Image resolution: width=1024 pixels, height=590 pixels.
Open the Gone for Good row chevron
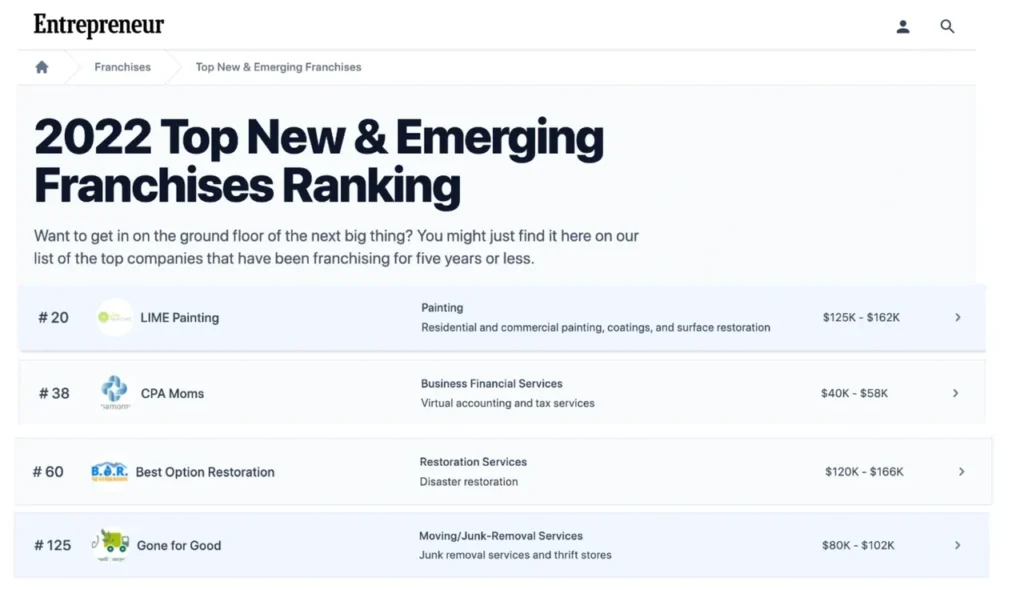[x=958, y=545]
